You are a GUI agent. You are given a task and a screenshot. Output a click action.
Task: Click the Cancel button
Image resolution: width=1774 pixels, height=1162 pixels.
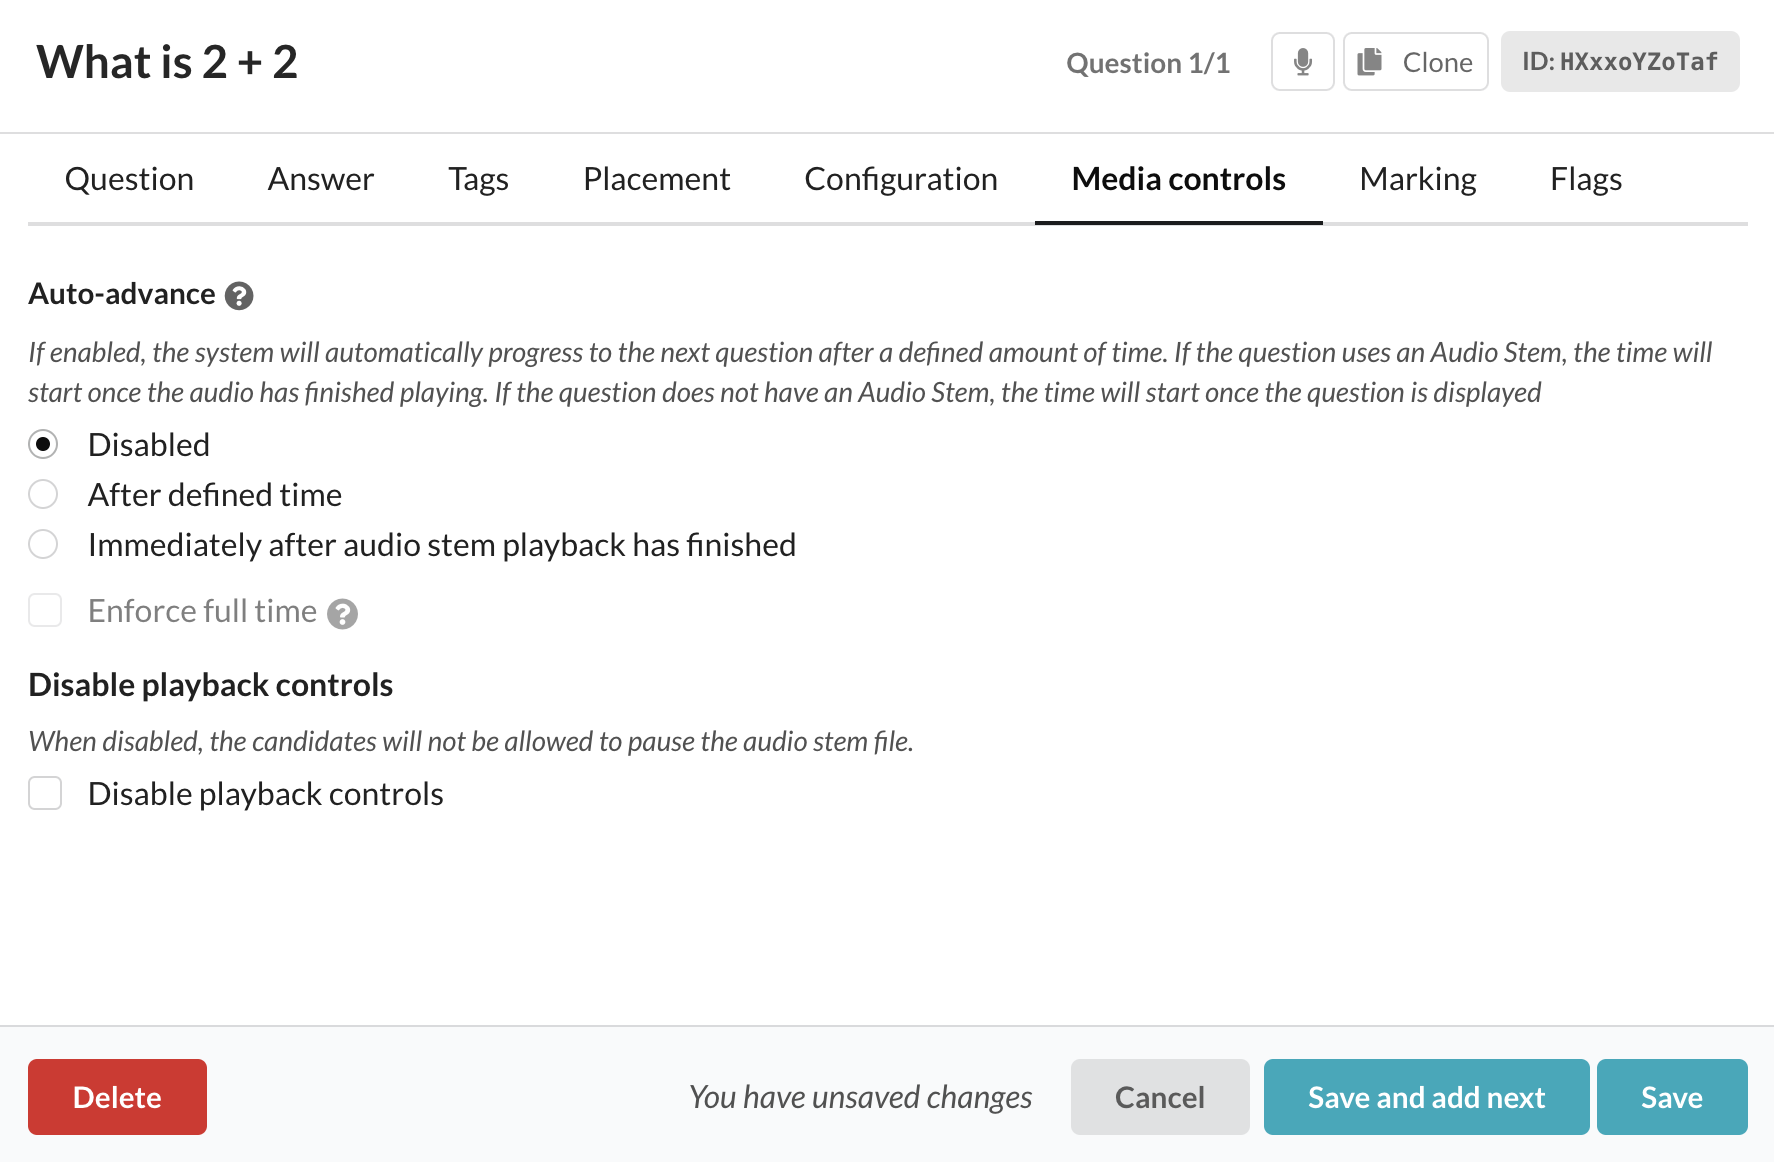click(1159, 1097)
